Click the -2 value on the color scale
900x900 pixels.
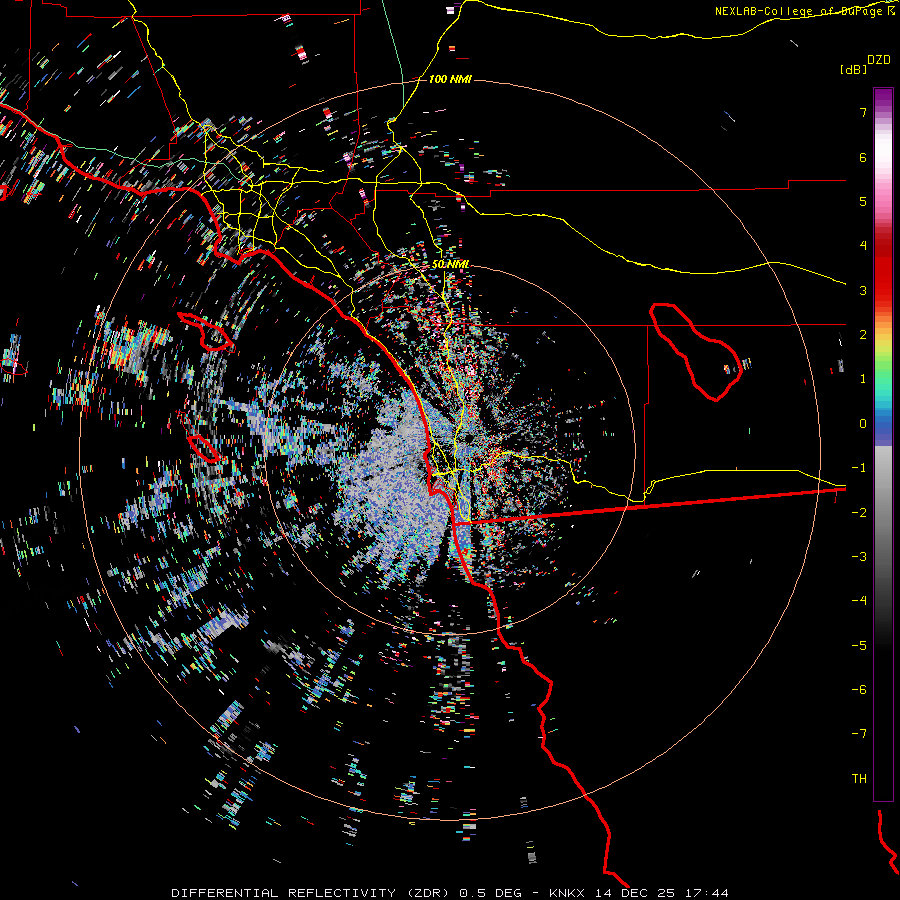click(859, 513)
